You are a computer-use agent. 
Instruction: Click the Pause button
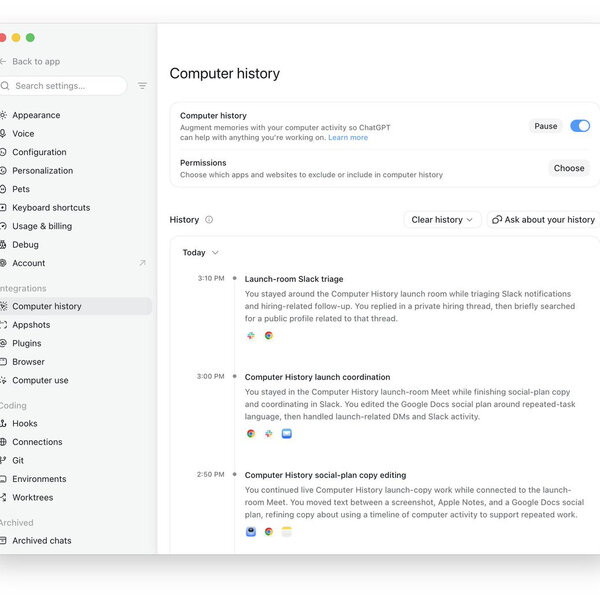(546, 126)
